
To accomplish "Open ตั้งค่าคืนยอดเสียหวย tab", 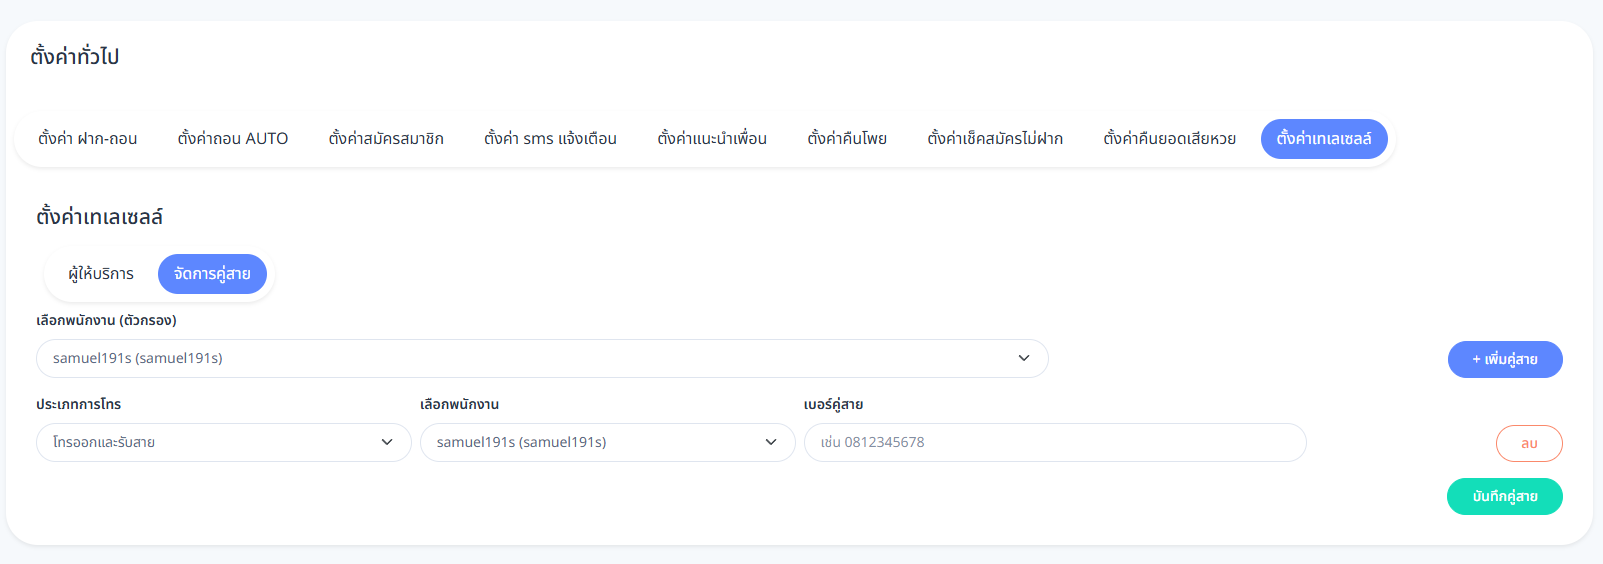I will (1169, 139).
